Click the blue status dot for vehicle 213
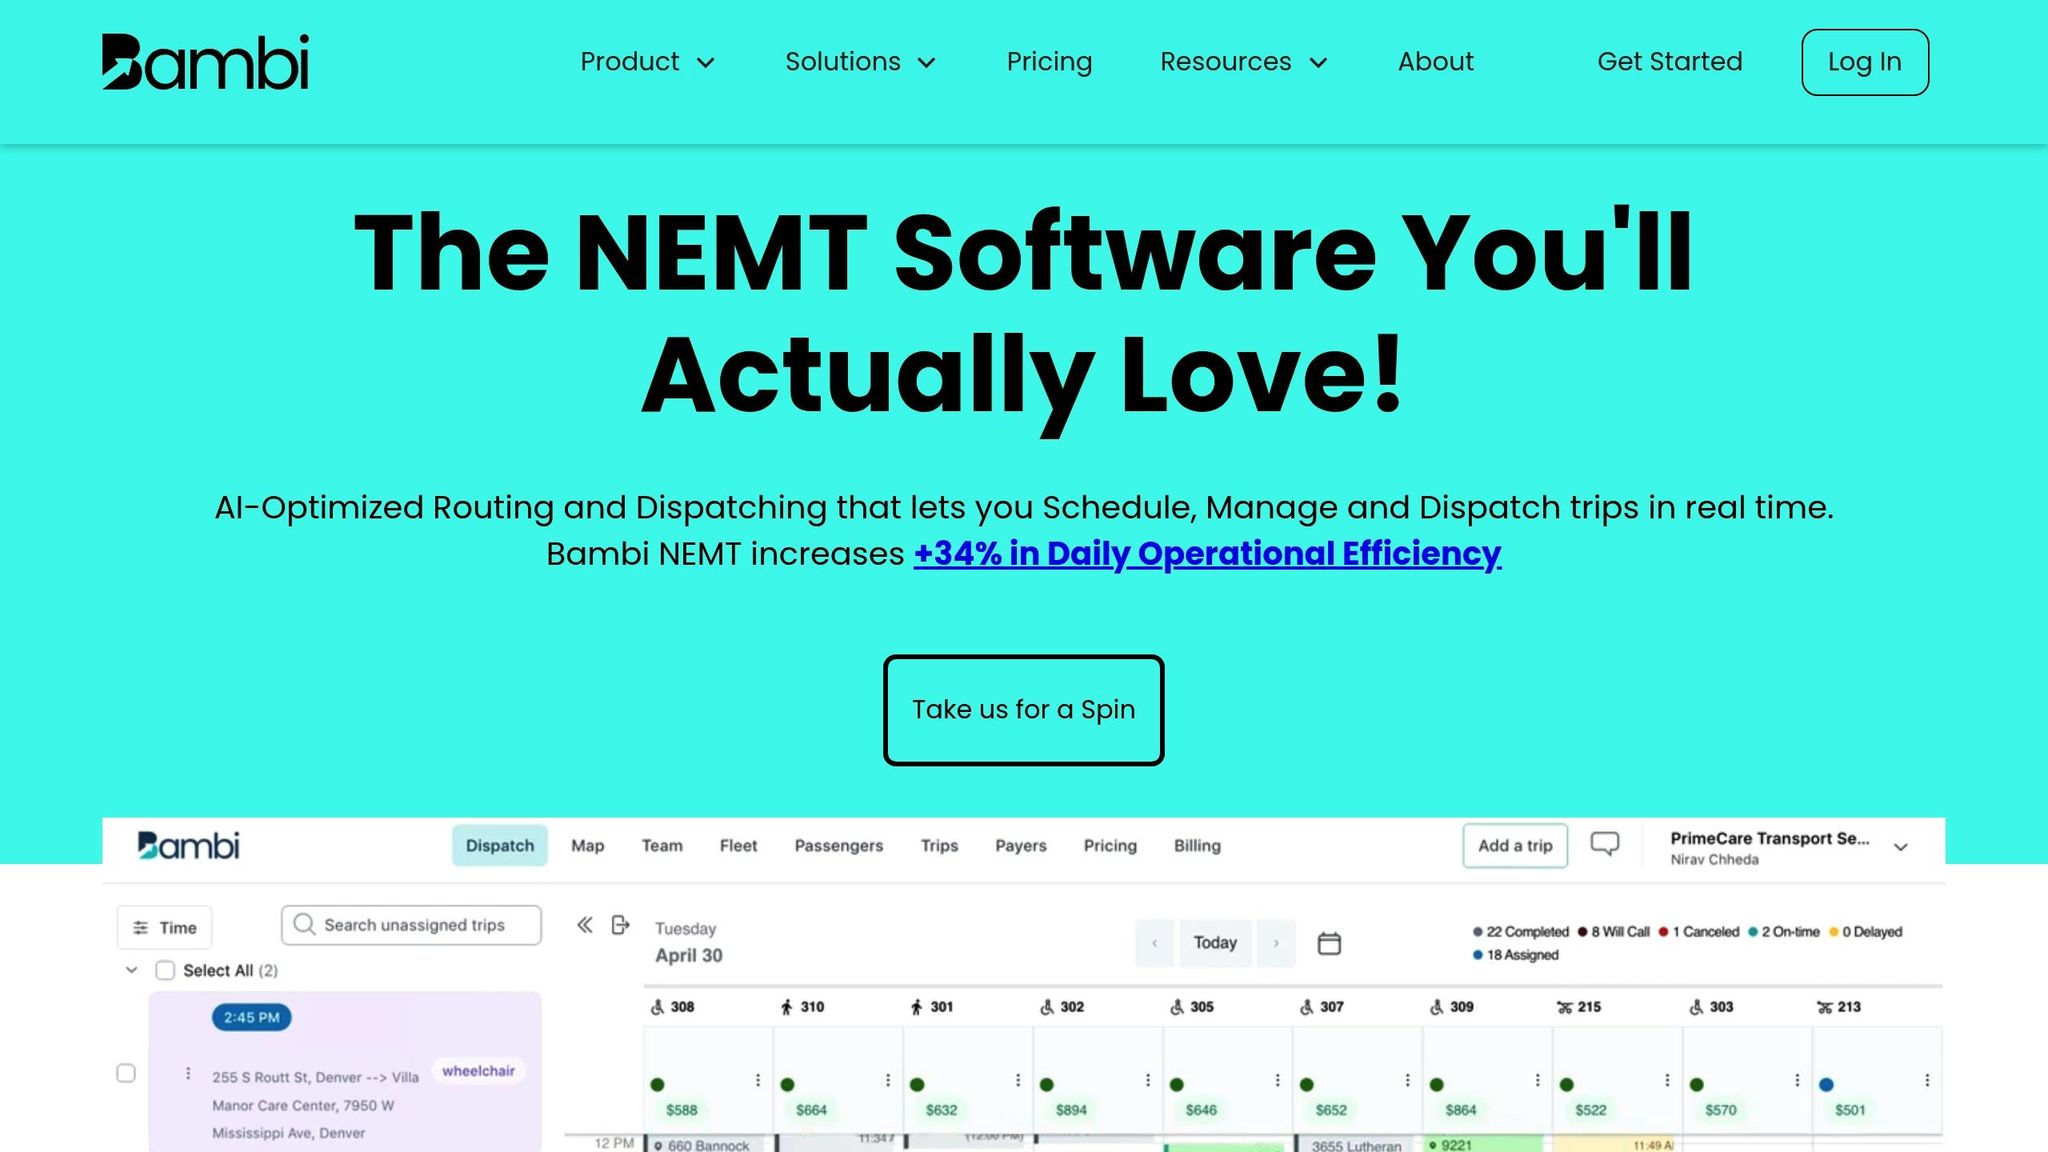The width and height of the screenshot is (2048, 1152). pos(1826,1084)
